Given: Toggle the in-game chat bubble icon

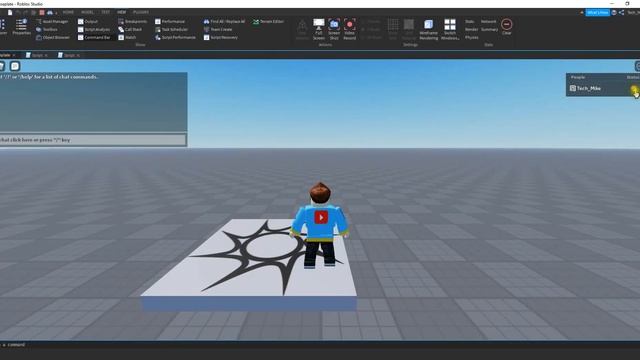Looking at the screenshot, I should [15, 66].
